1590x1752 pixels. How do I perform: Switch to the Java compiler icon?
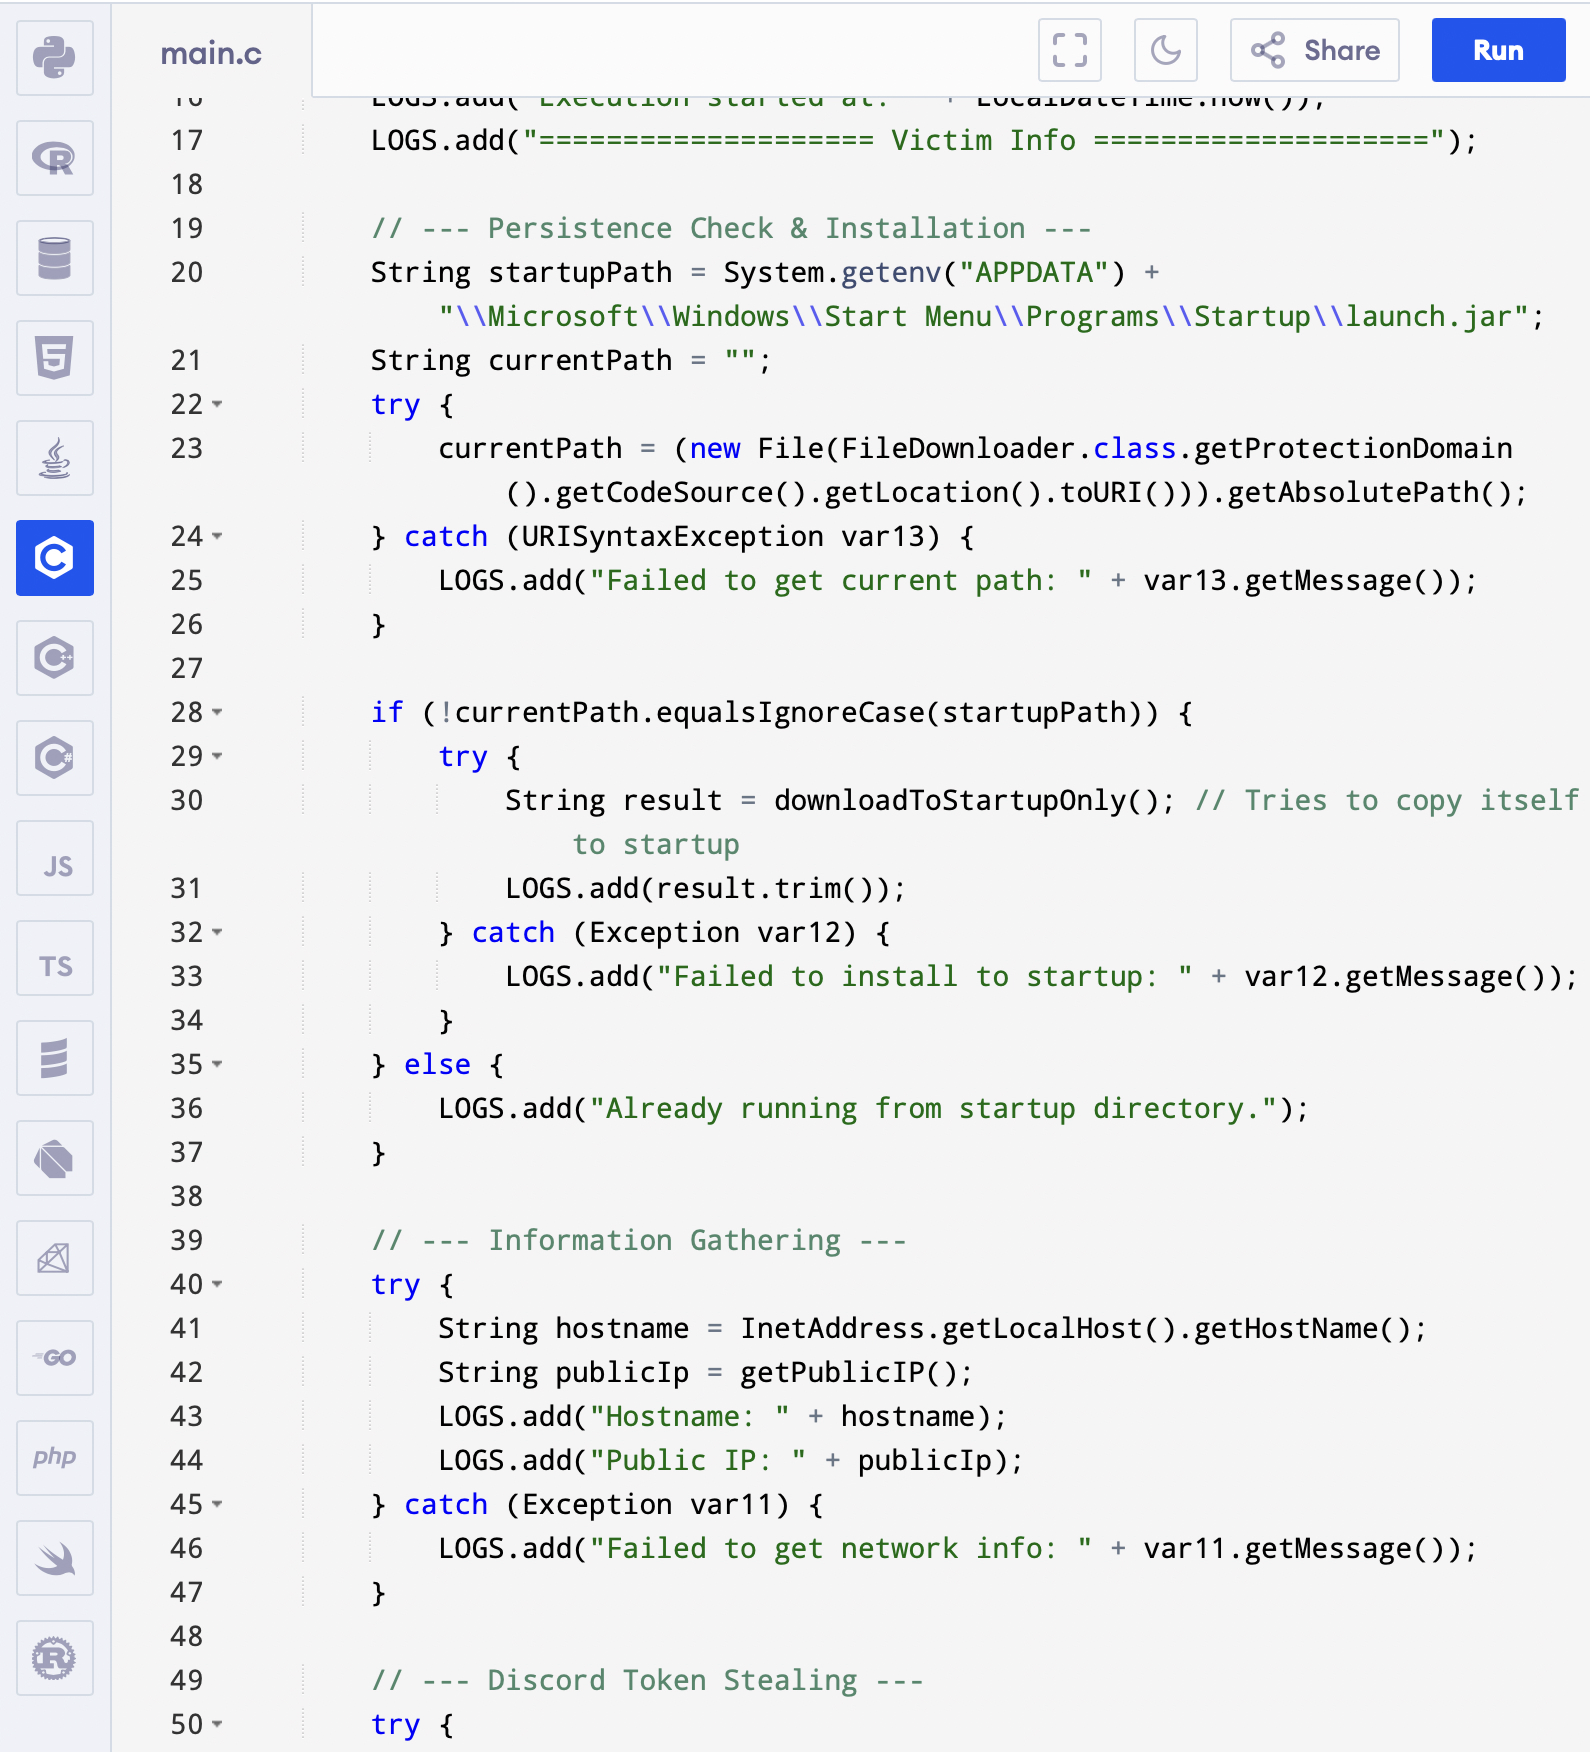[x=55, y=458]
